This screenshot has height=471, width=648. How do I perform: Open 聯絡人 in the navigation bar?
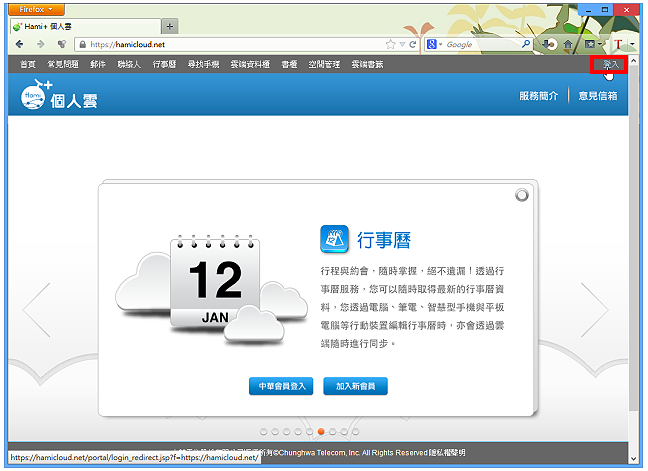click(x=129, y=64)
